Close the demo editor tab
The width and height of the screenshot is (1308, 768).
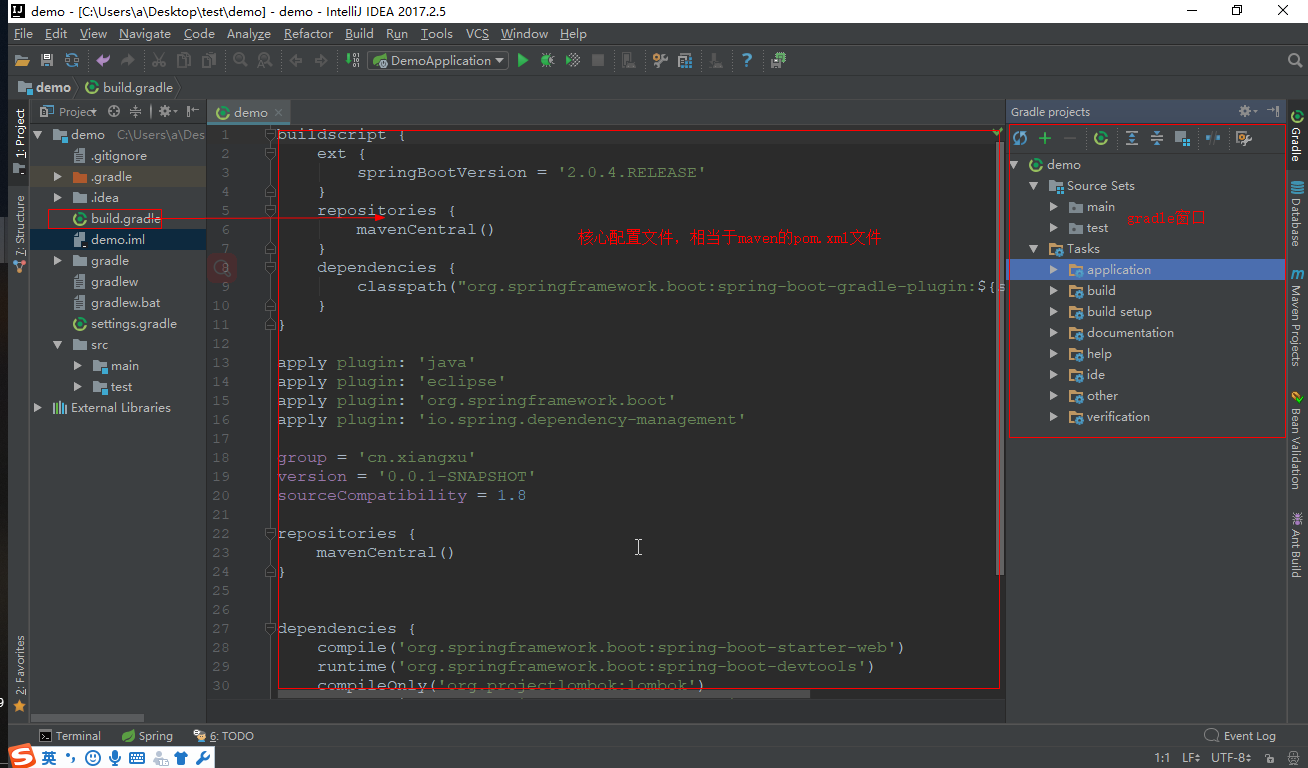tap(279, 112)
